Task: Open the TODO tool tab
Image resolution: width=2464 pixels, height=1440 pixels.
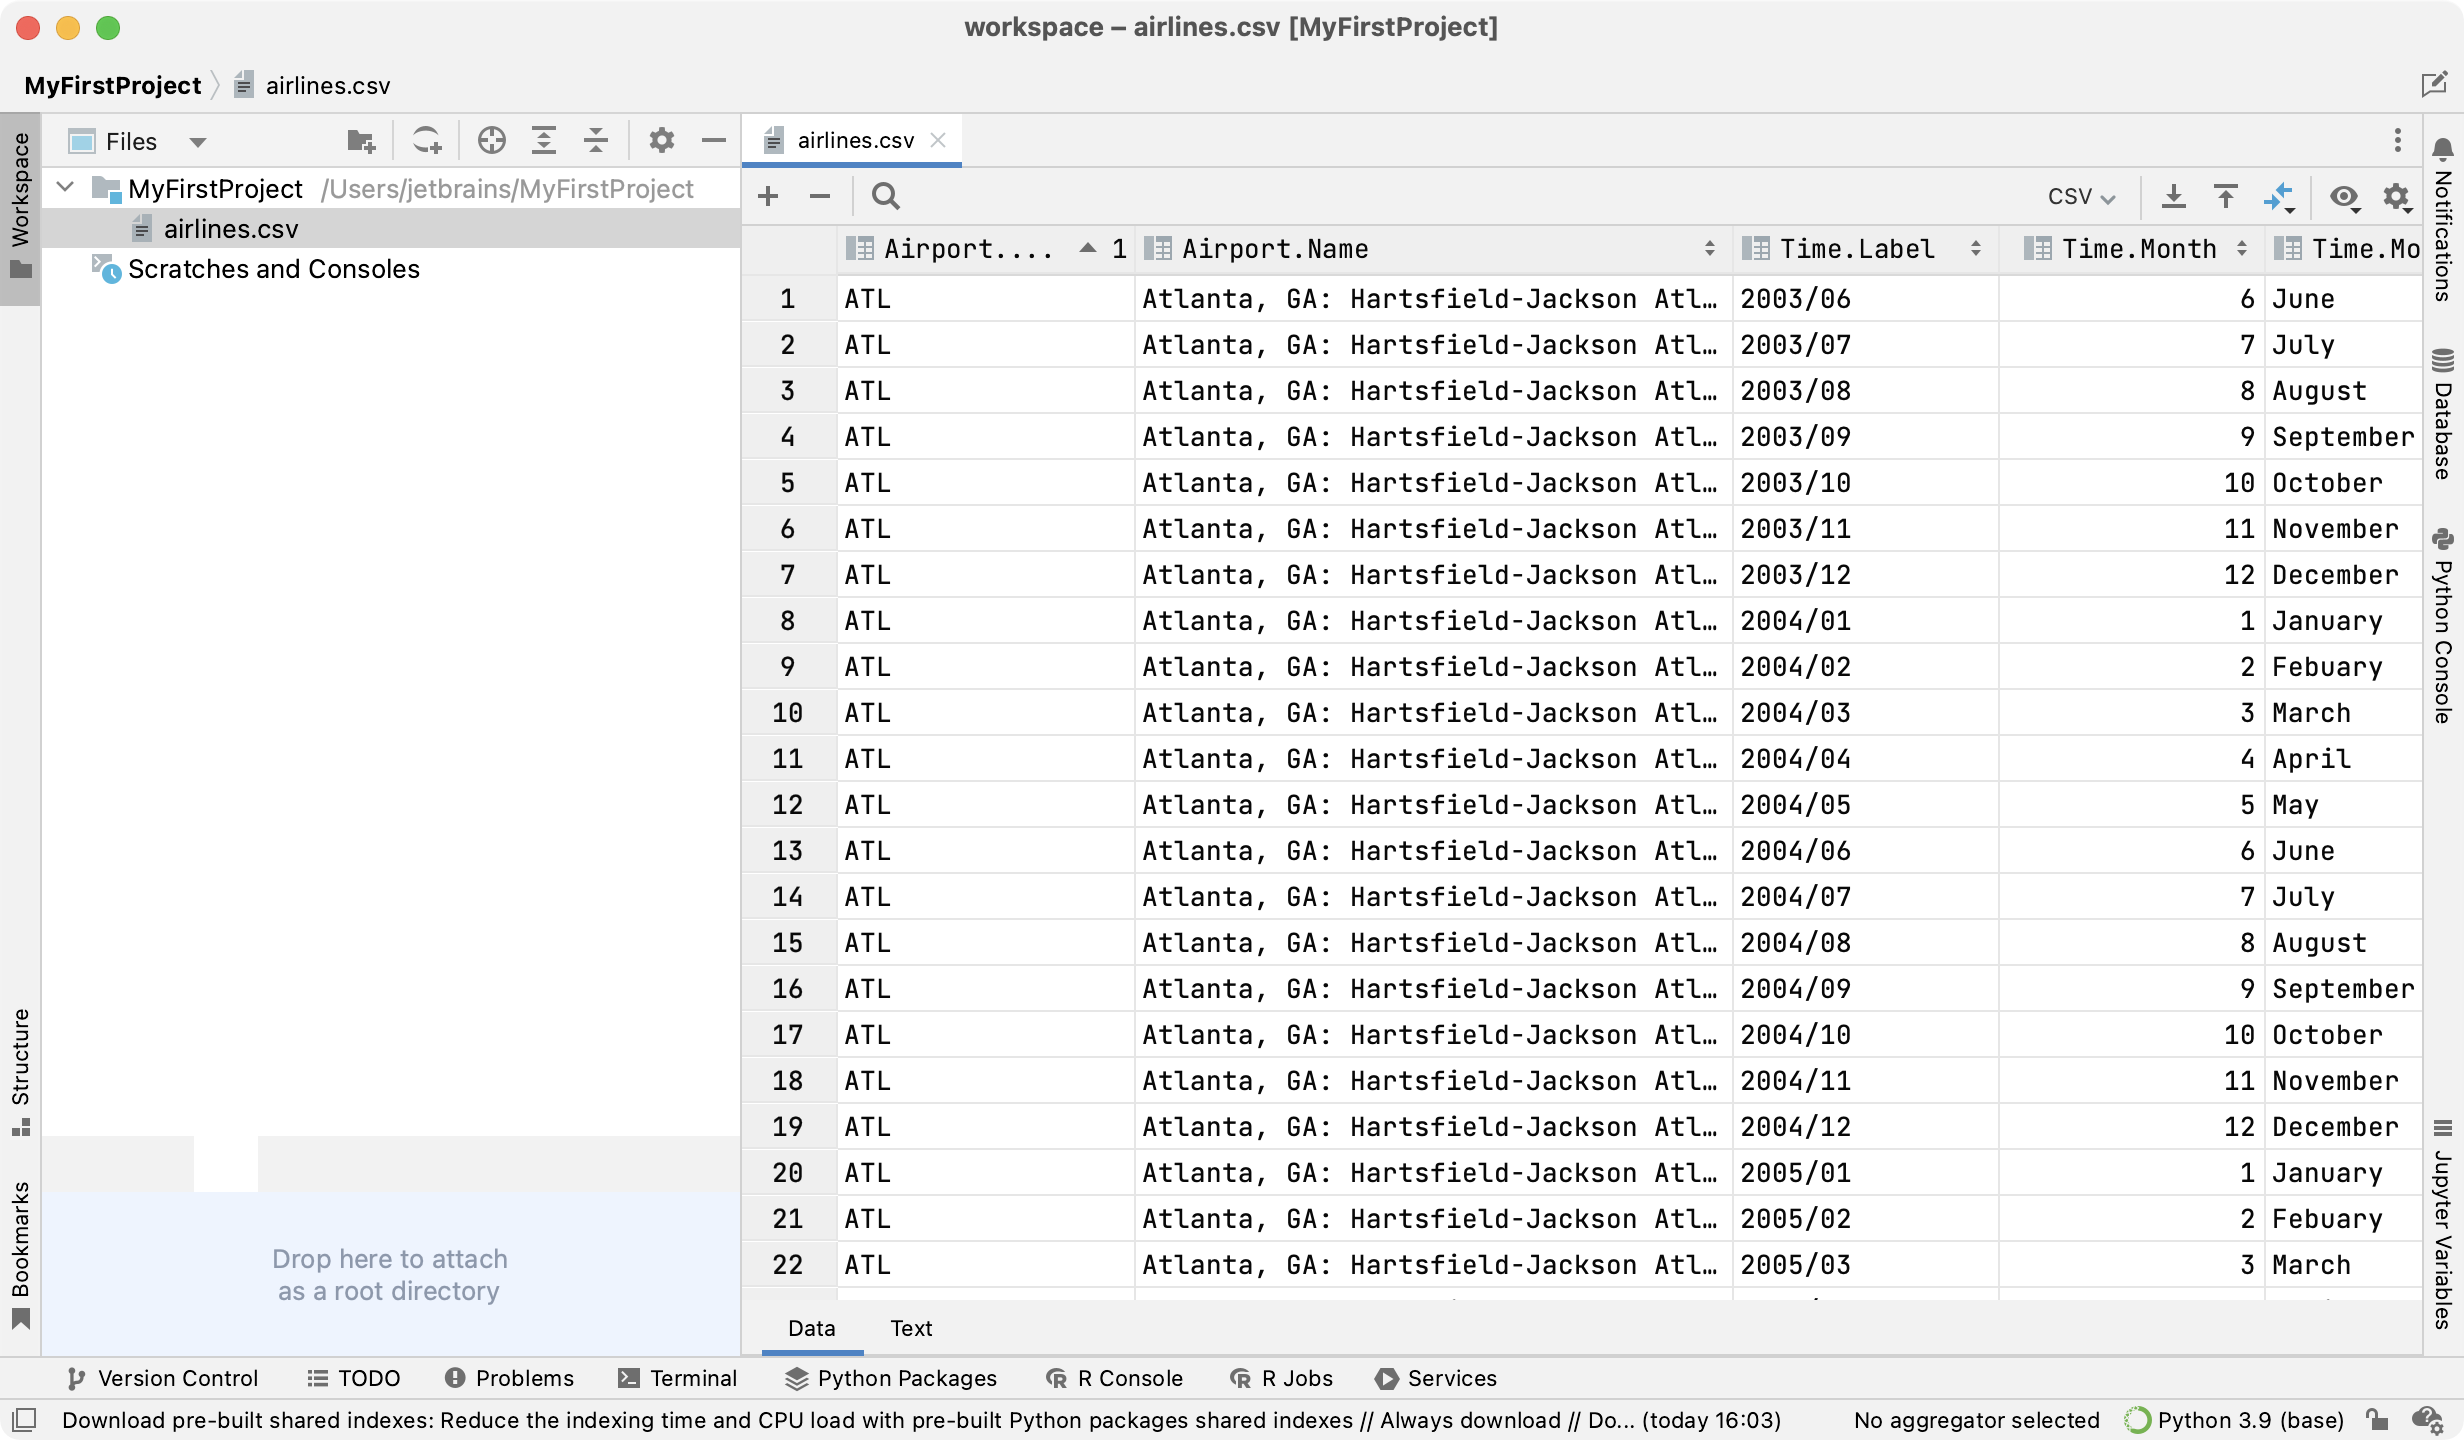Action: tap(354, 1378)
